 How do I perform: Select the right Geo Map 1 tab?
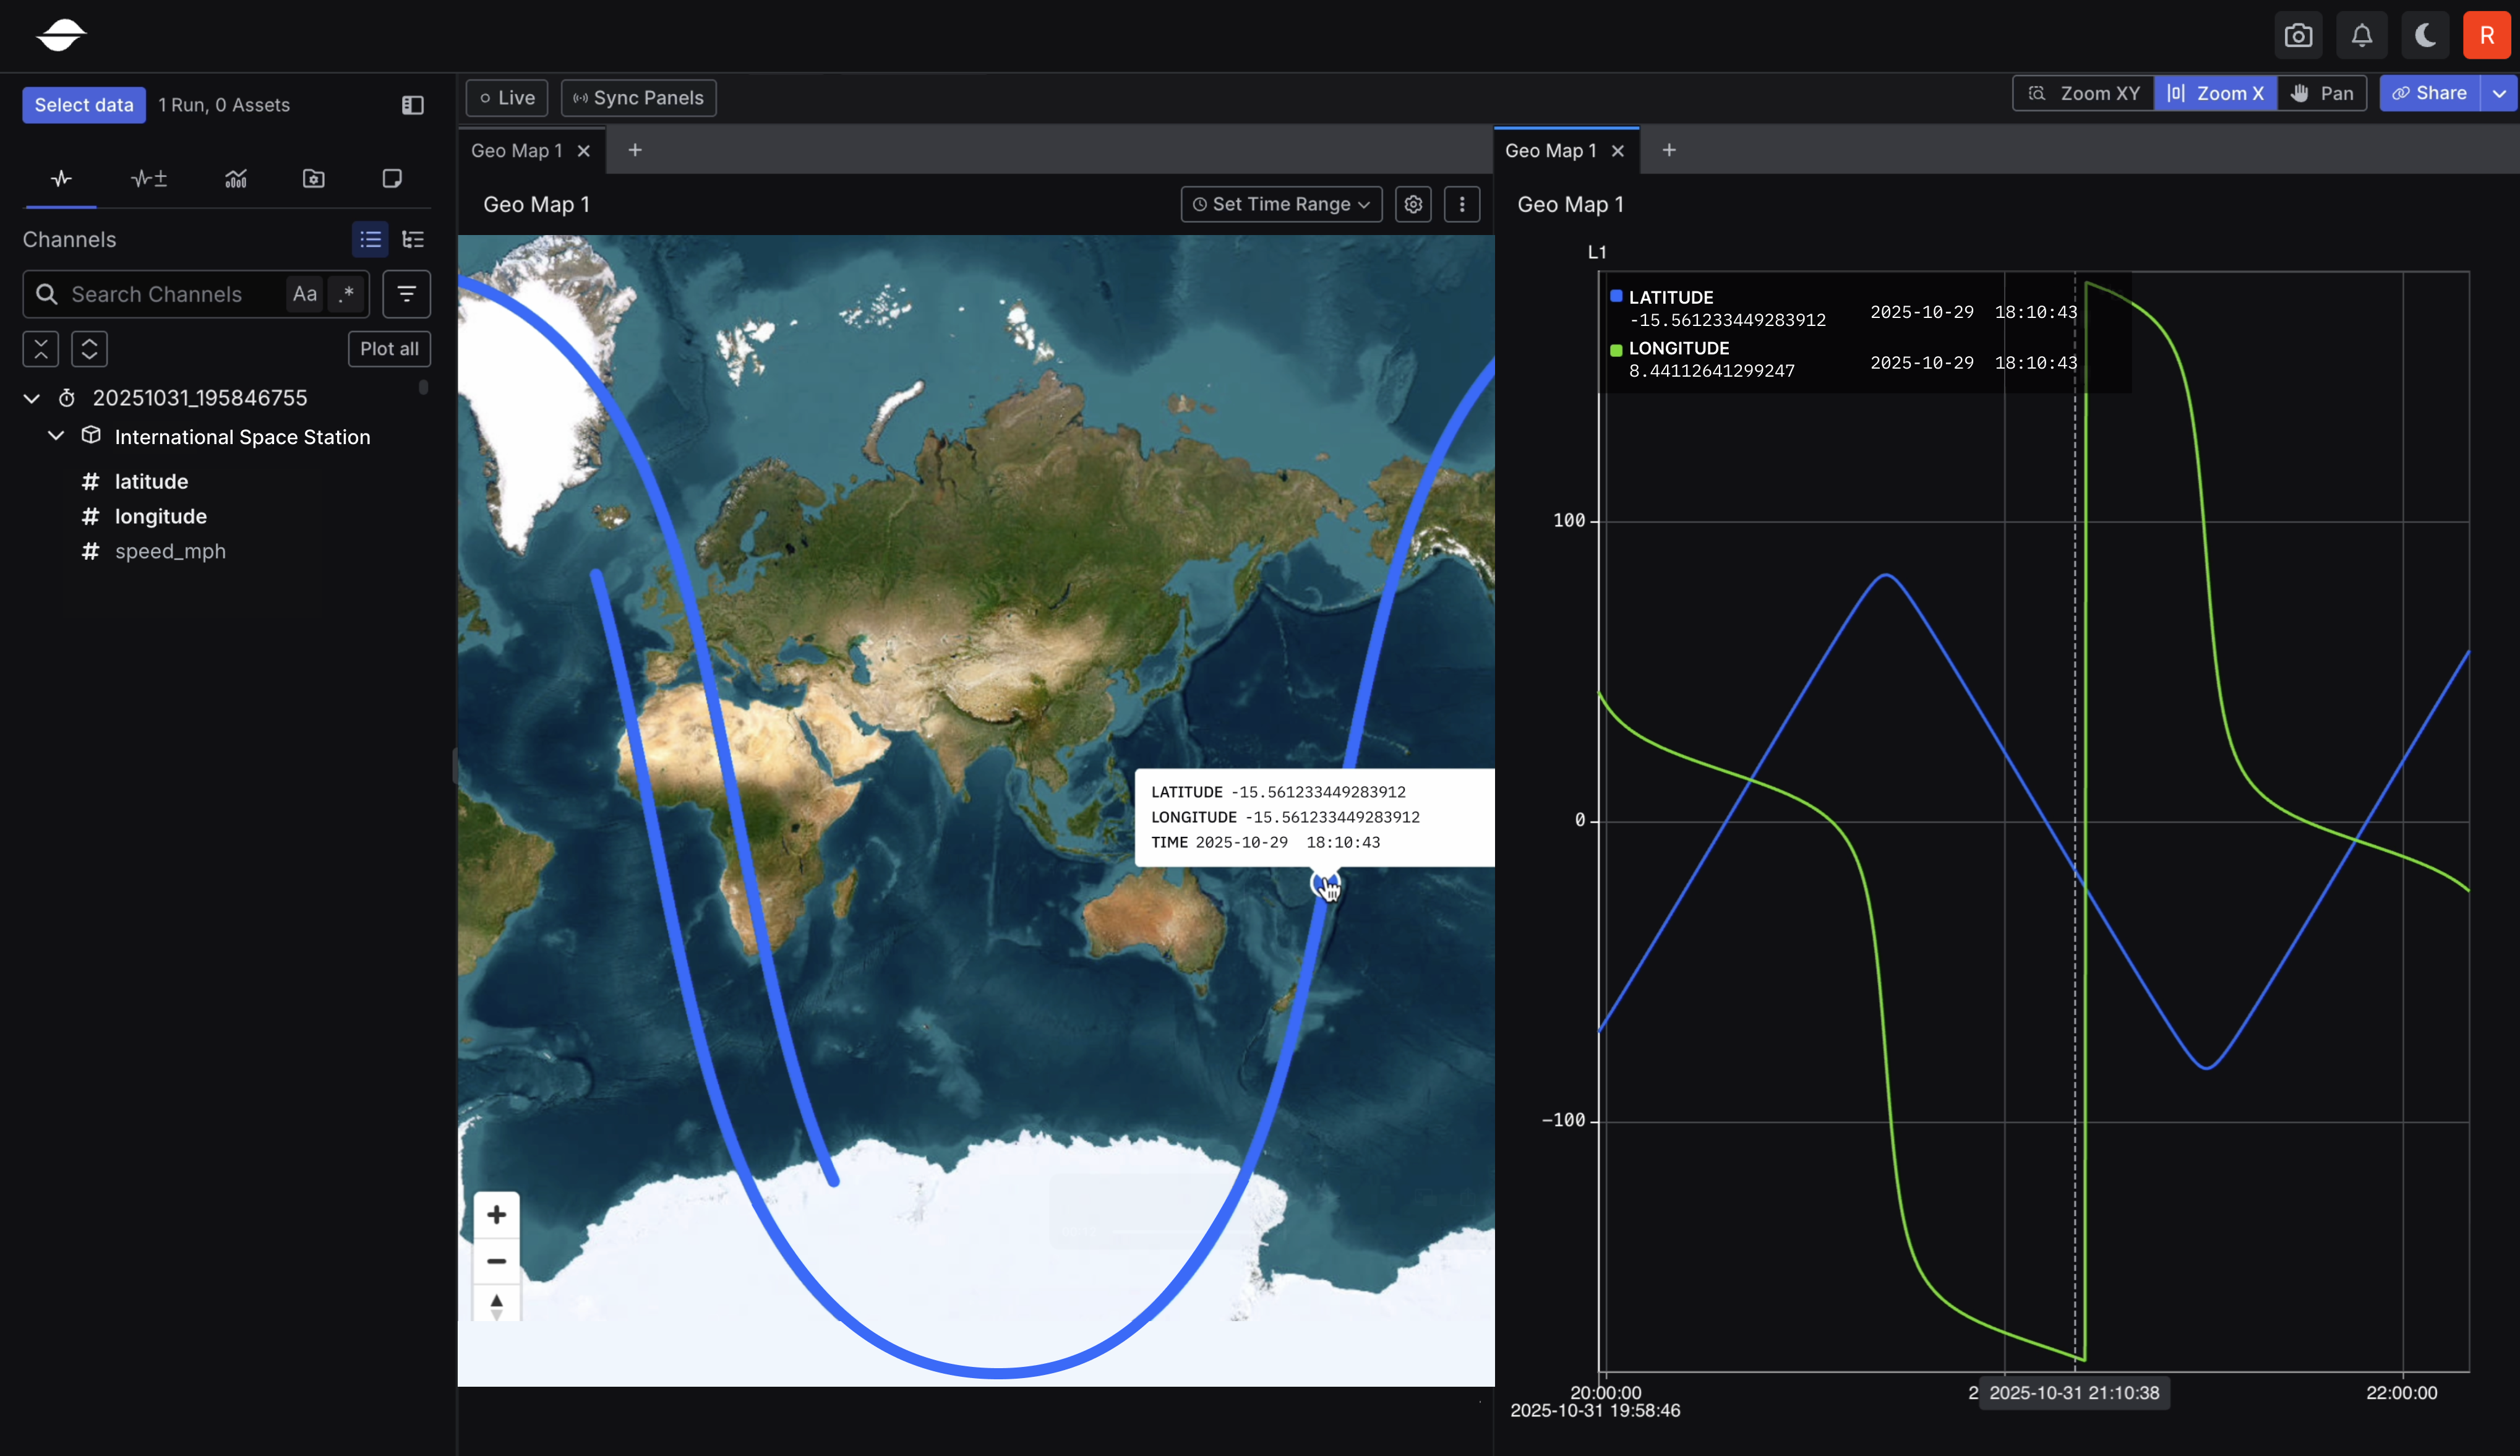(x=1550, y=150)
